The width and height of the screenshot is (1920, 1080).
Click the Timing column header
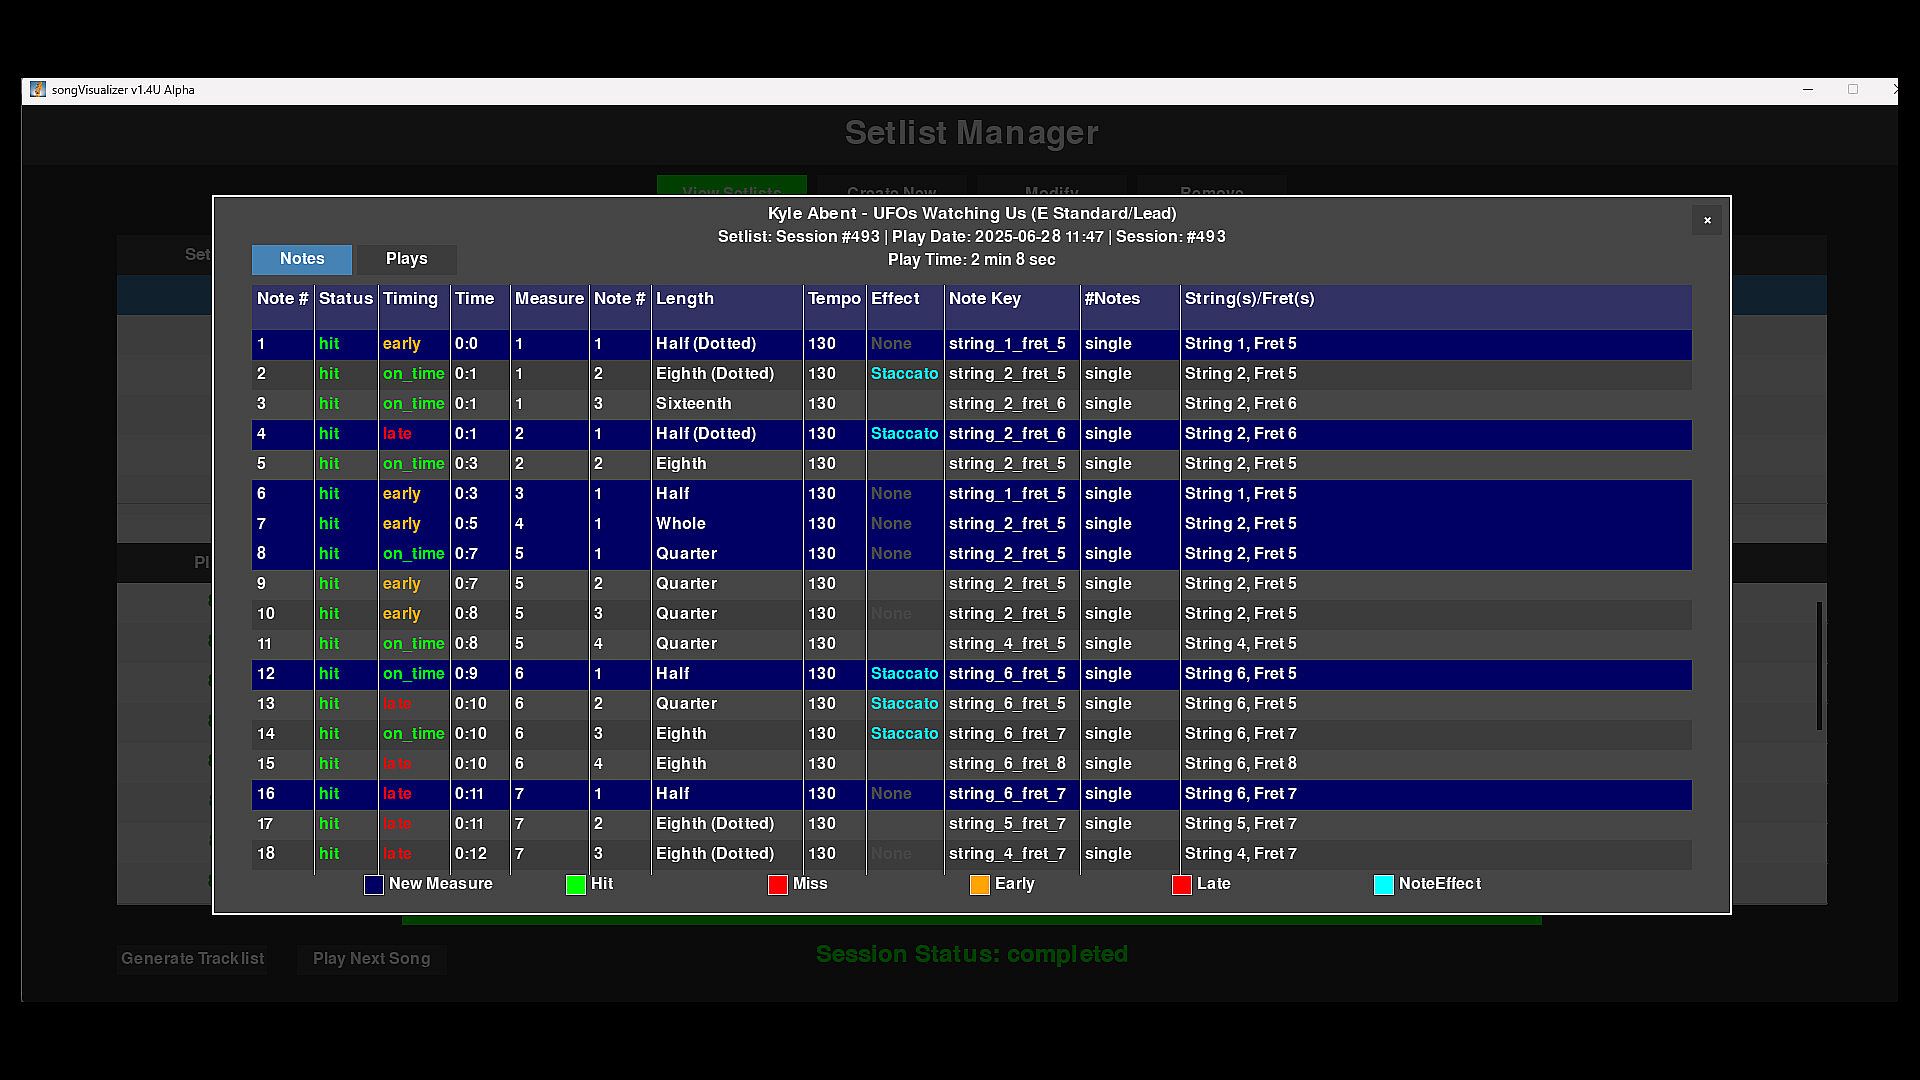click(411, 299)
